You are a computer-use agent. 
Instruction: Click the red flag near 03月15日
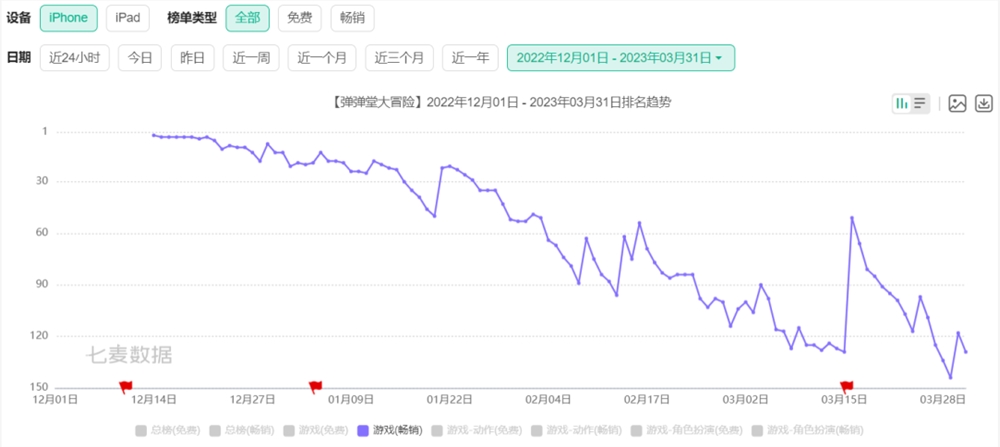point(846,386)
